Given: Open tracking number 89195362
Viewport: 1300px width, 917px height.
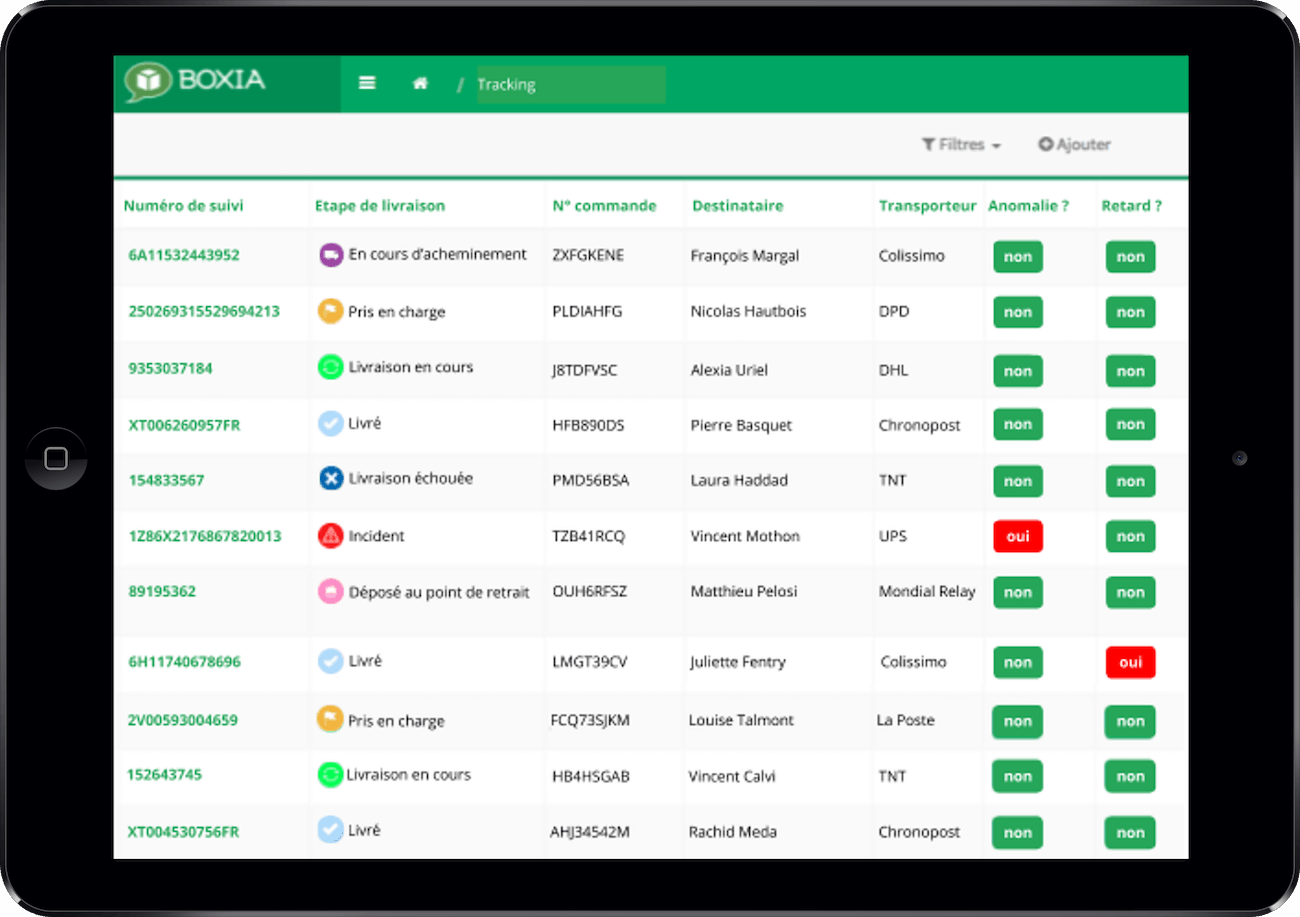Looking at the screenshot, I should (162, 591).
